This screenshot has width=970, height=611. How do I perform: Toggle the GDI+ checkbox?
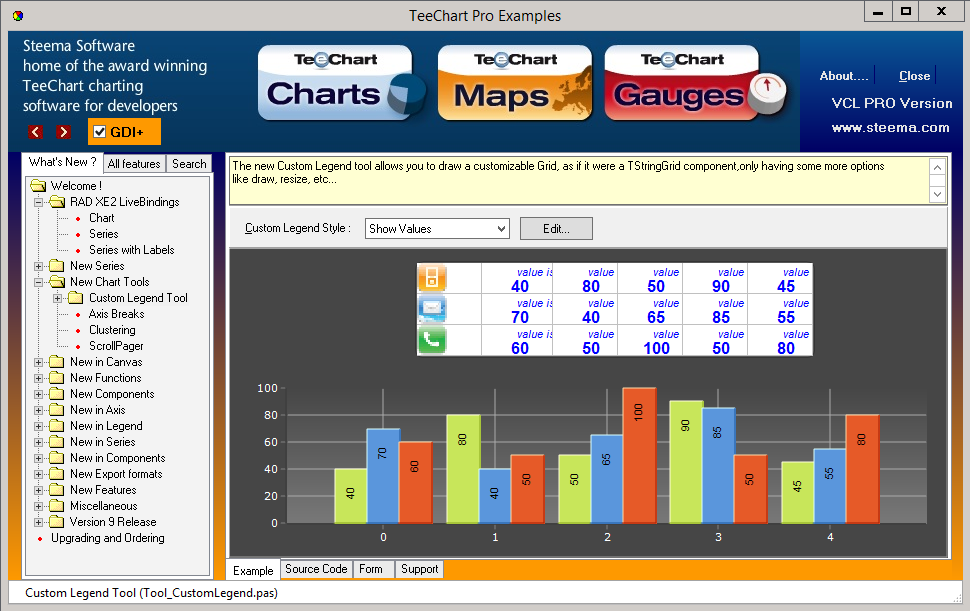click(x=100, y=132)
